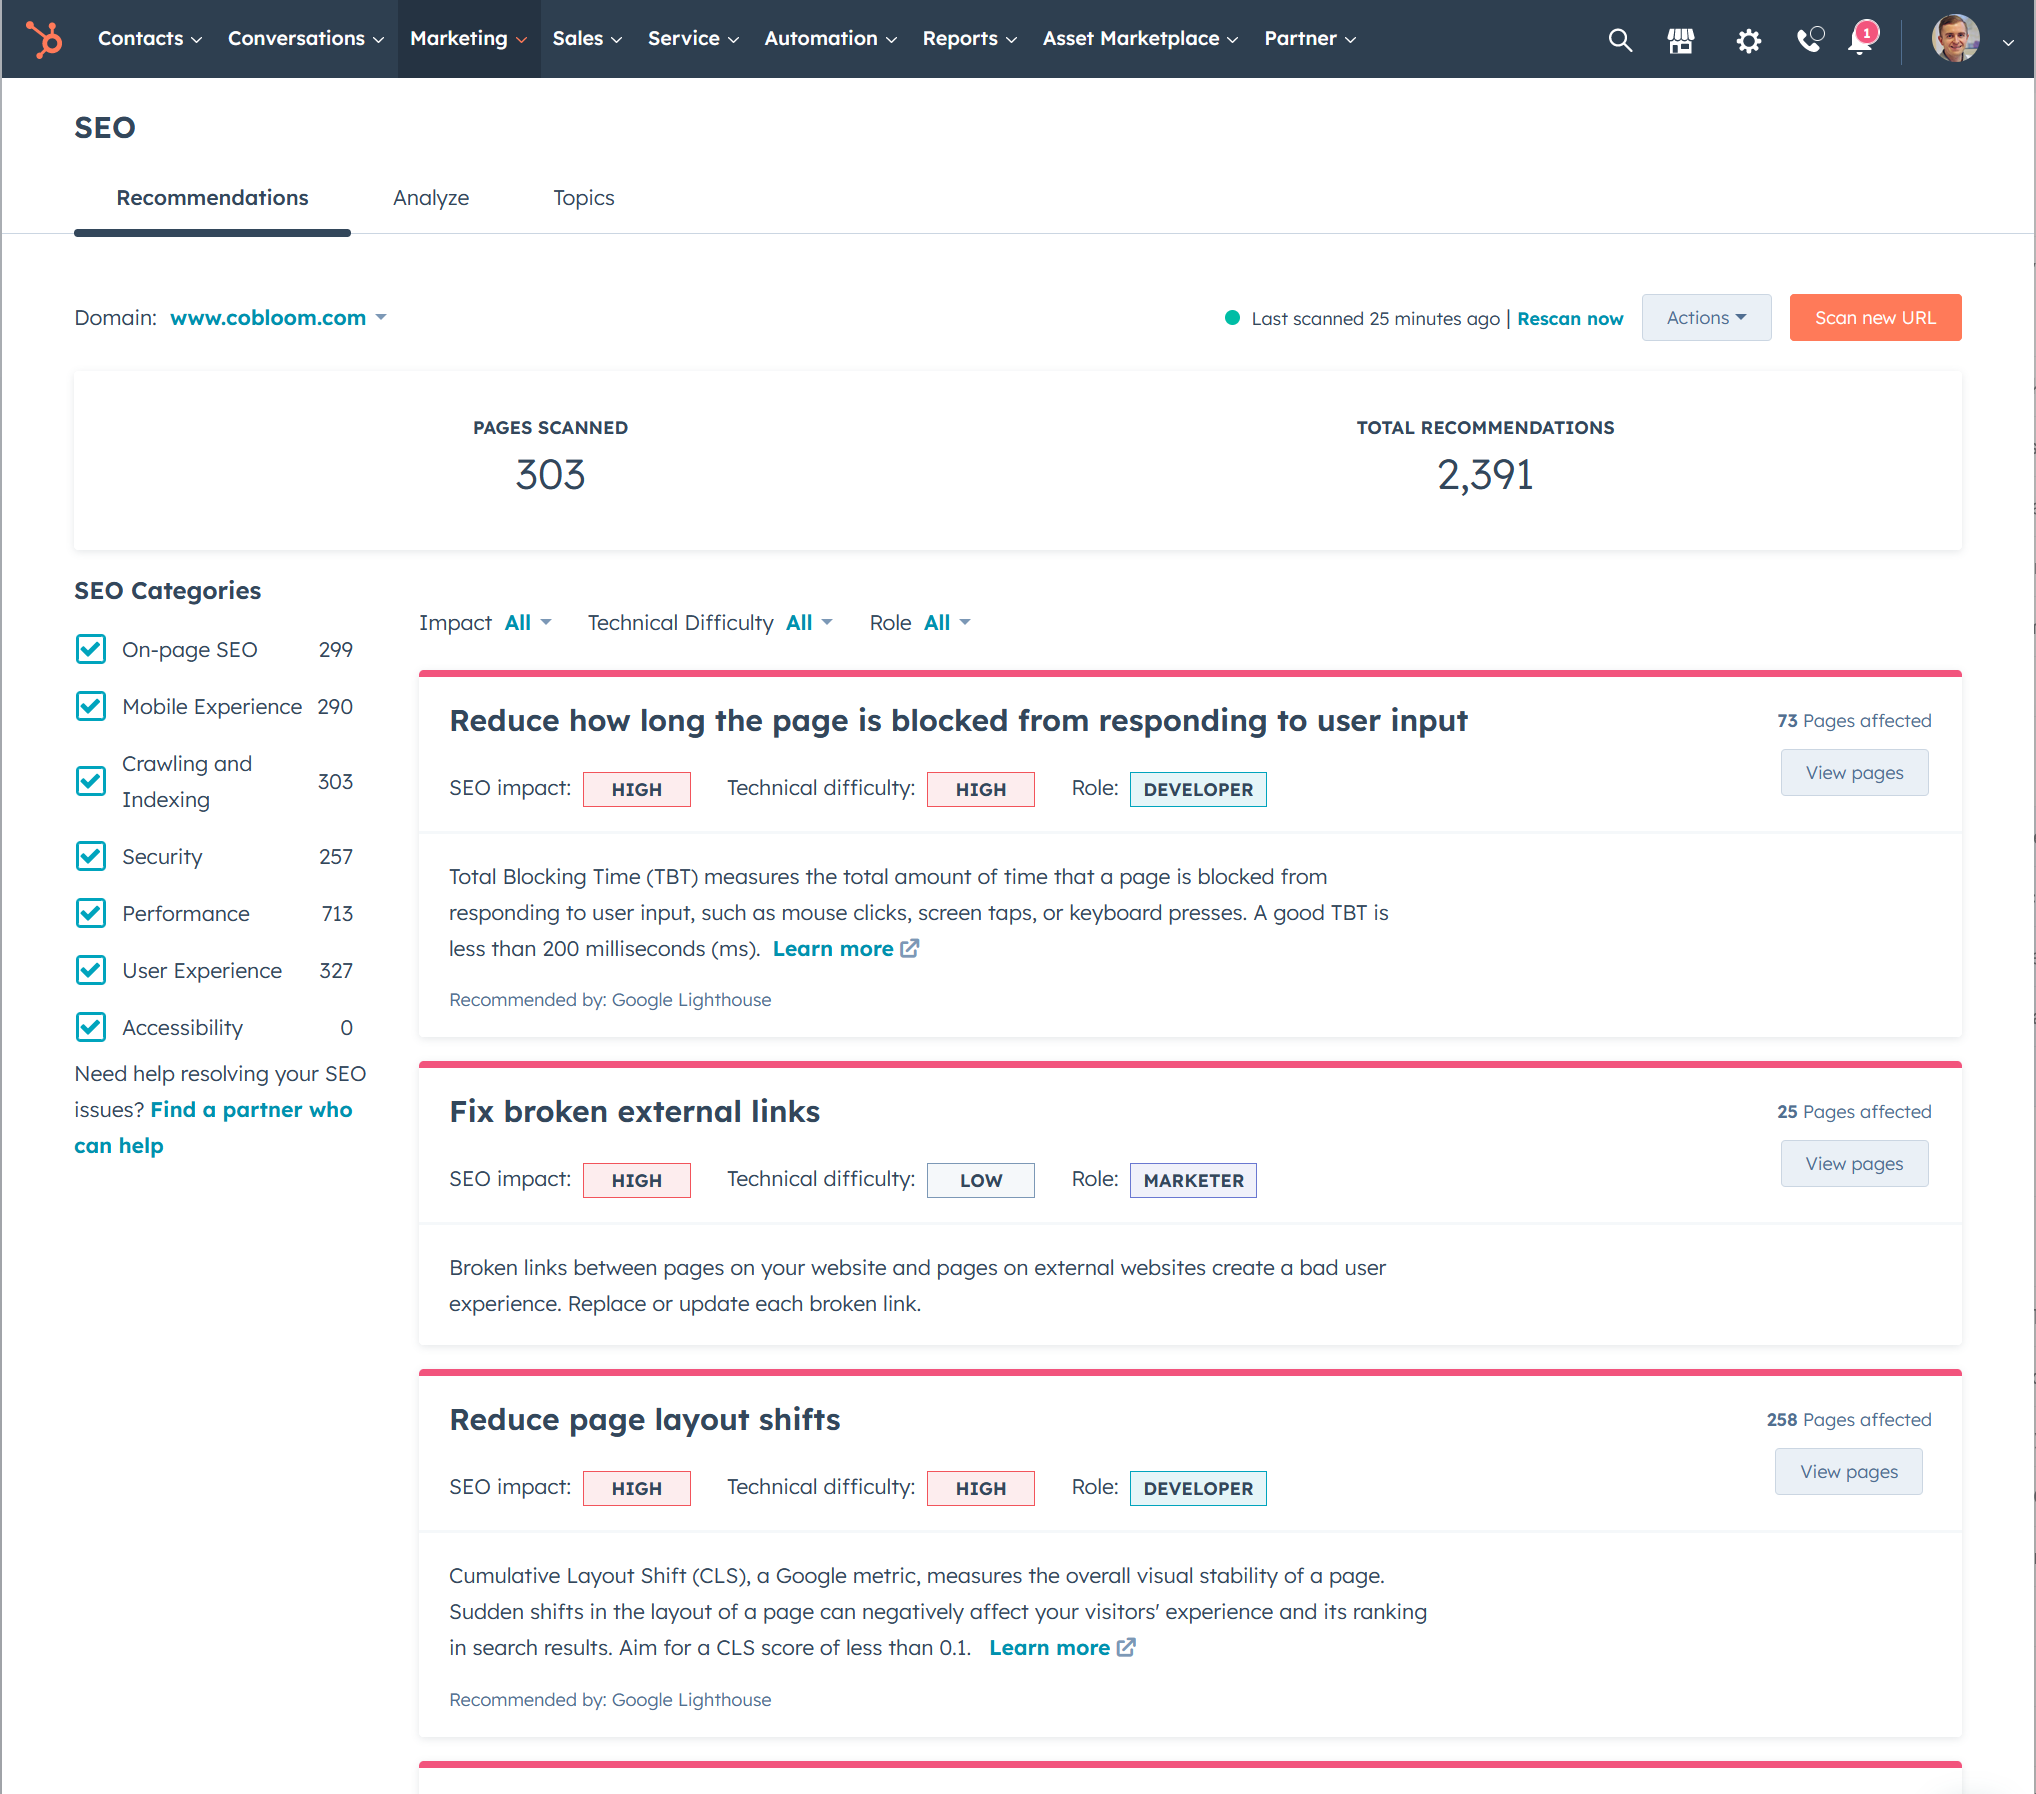2036x1794 pixels.
Task: Open the Actions dropdown button
Action: (1706, 317)
